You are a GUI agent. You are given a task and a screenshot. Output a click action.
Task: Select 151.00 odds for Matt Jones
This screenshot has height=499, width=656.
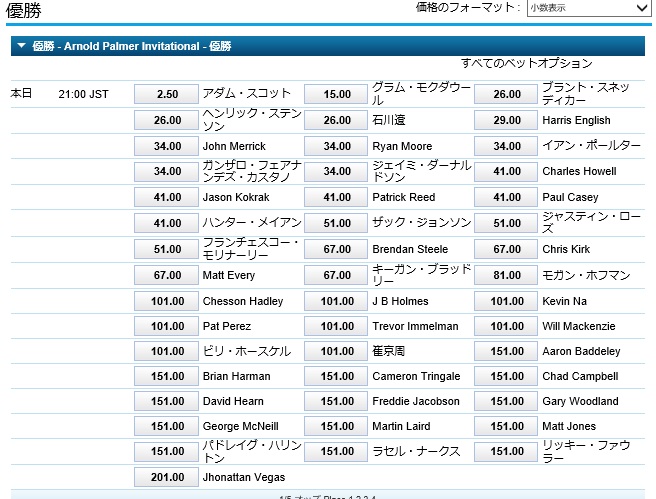click(x=506, y=426)
